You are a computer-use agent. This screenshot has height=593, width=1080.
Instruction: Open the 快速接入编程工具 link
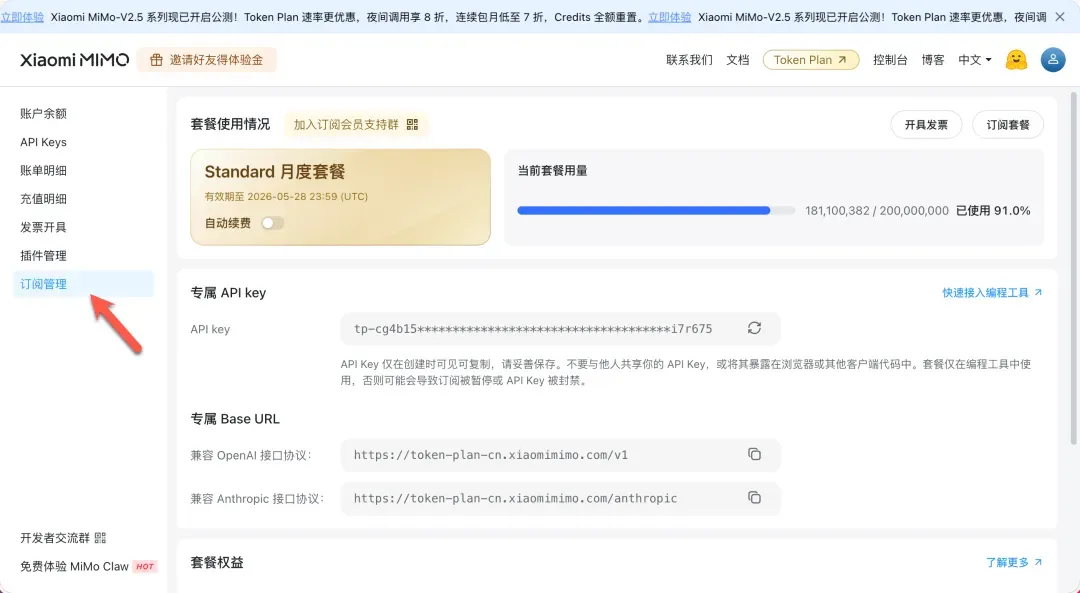coord(992,293)
